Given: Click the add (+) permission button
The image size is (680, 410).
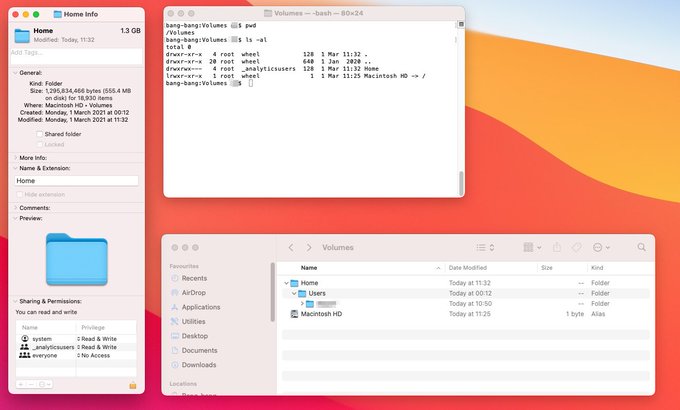Looking at the screenshot, I should tap(20, 384).
